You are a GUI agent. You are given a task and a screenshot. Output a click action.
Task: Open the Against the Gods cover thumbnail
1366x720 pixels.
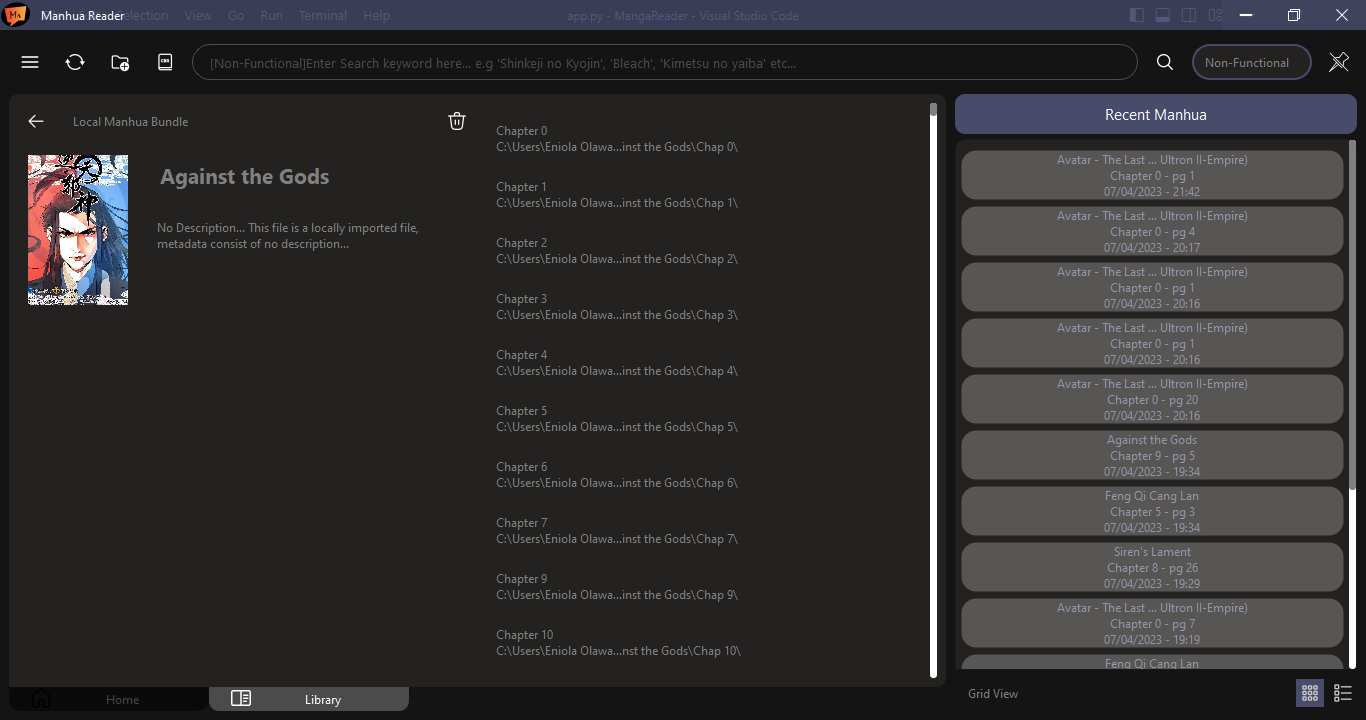(x=78, y=230)
